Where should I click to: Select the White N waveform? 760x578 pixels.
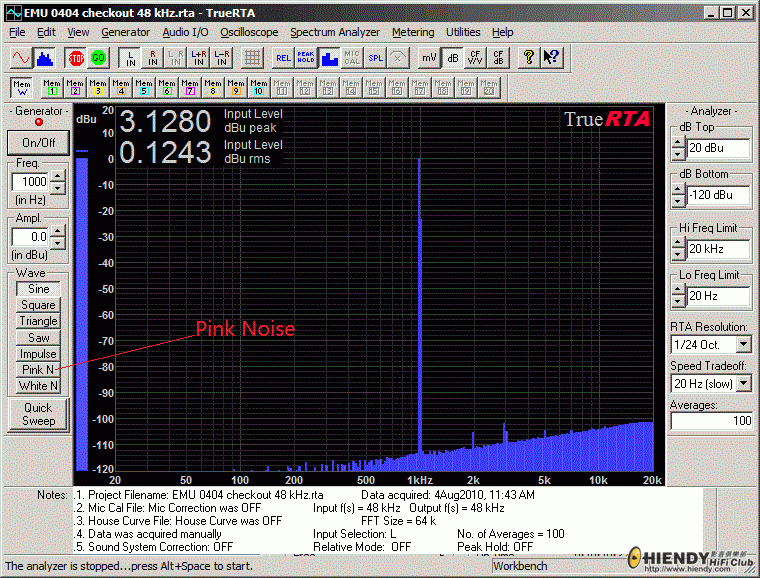38,386
